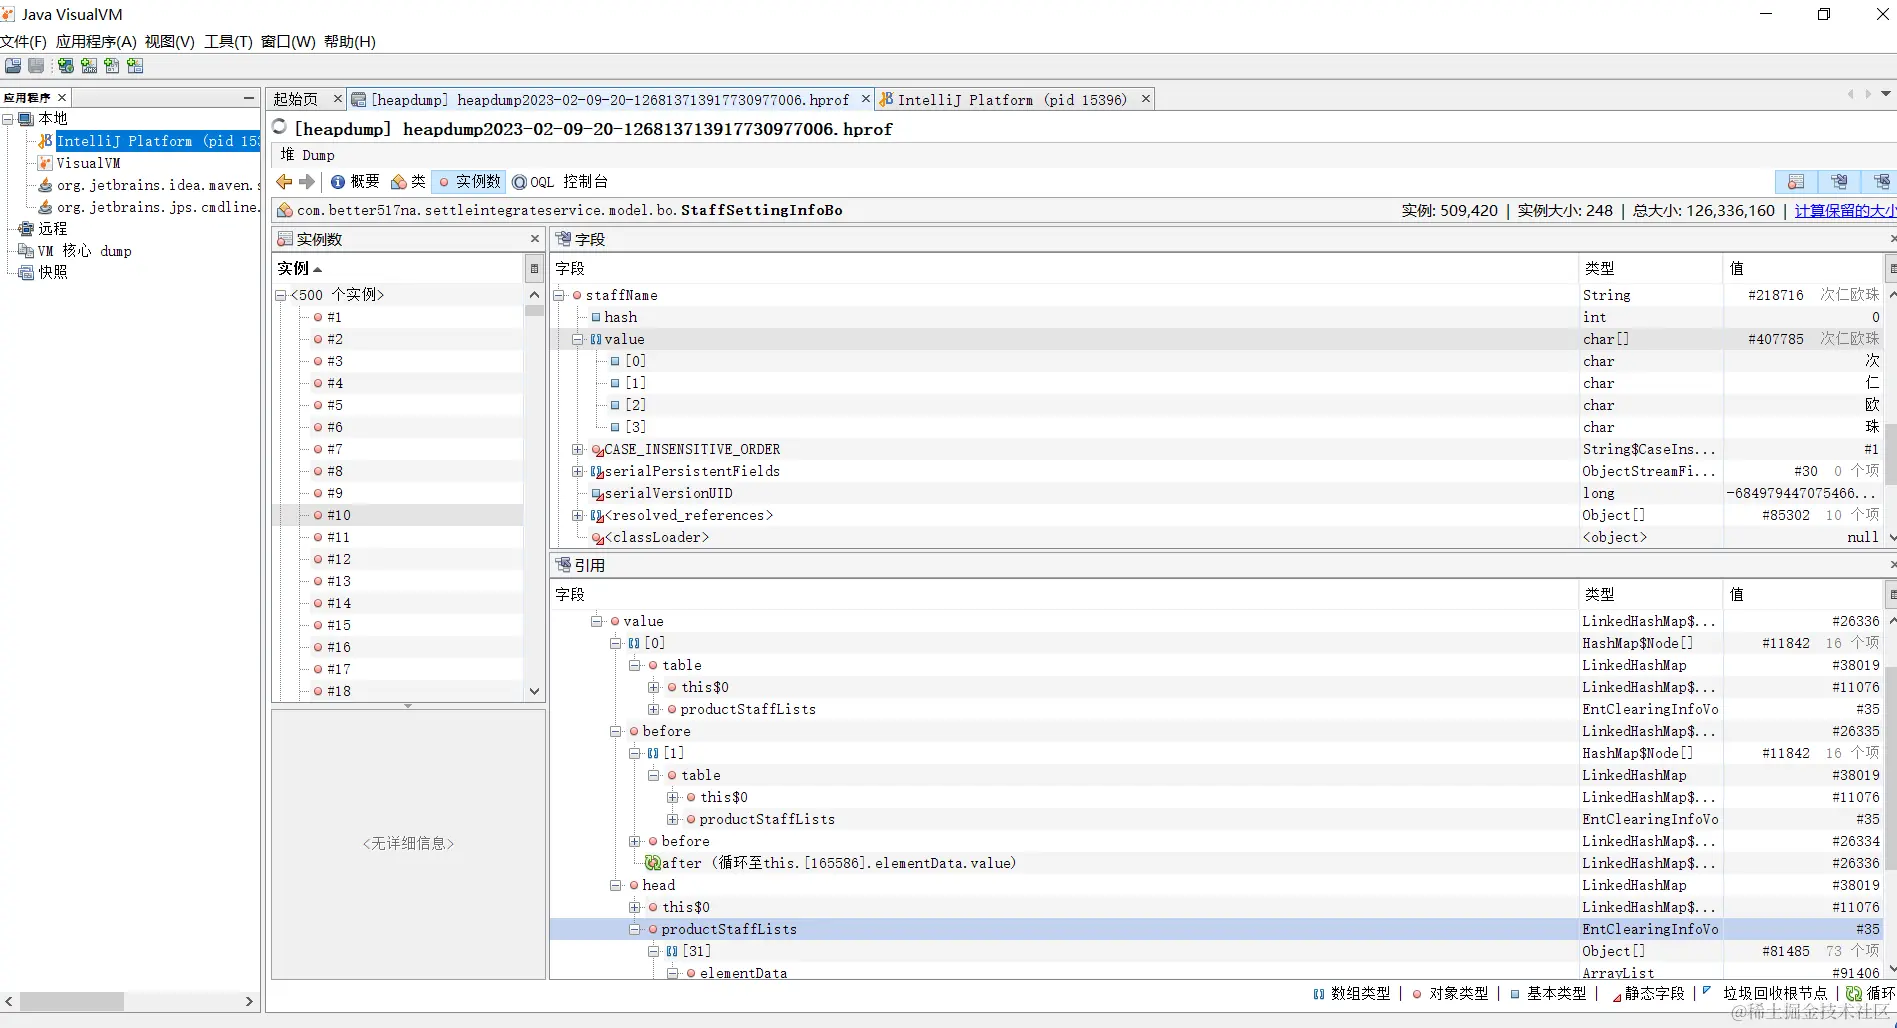Toggle the fields panel view button

pyautogui.click(x=1839, y=181)
